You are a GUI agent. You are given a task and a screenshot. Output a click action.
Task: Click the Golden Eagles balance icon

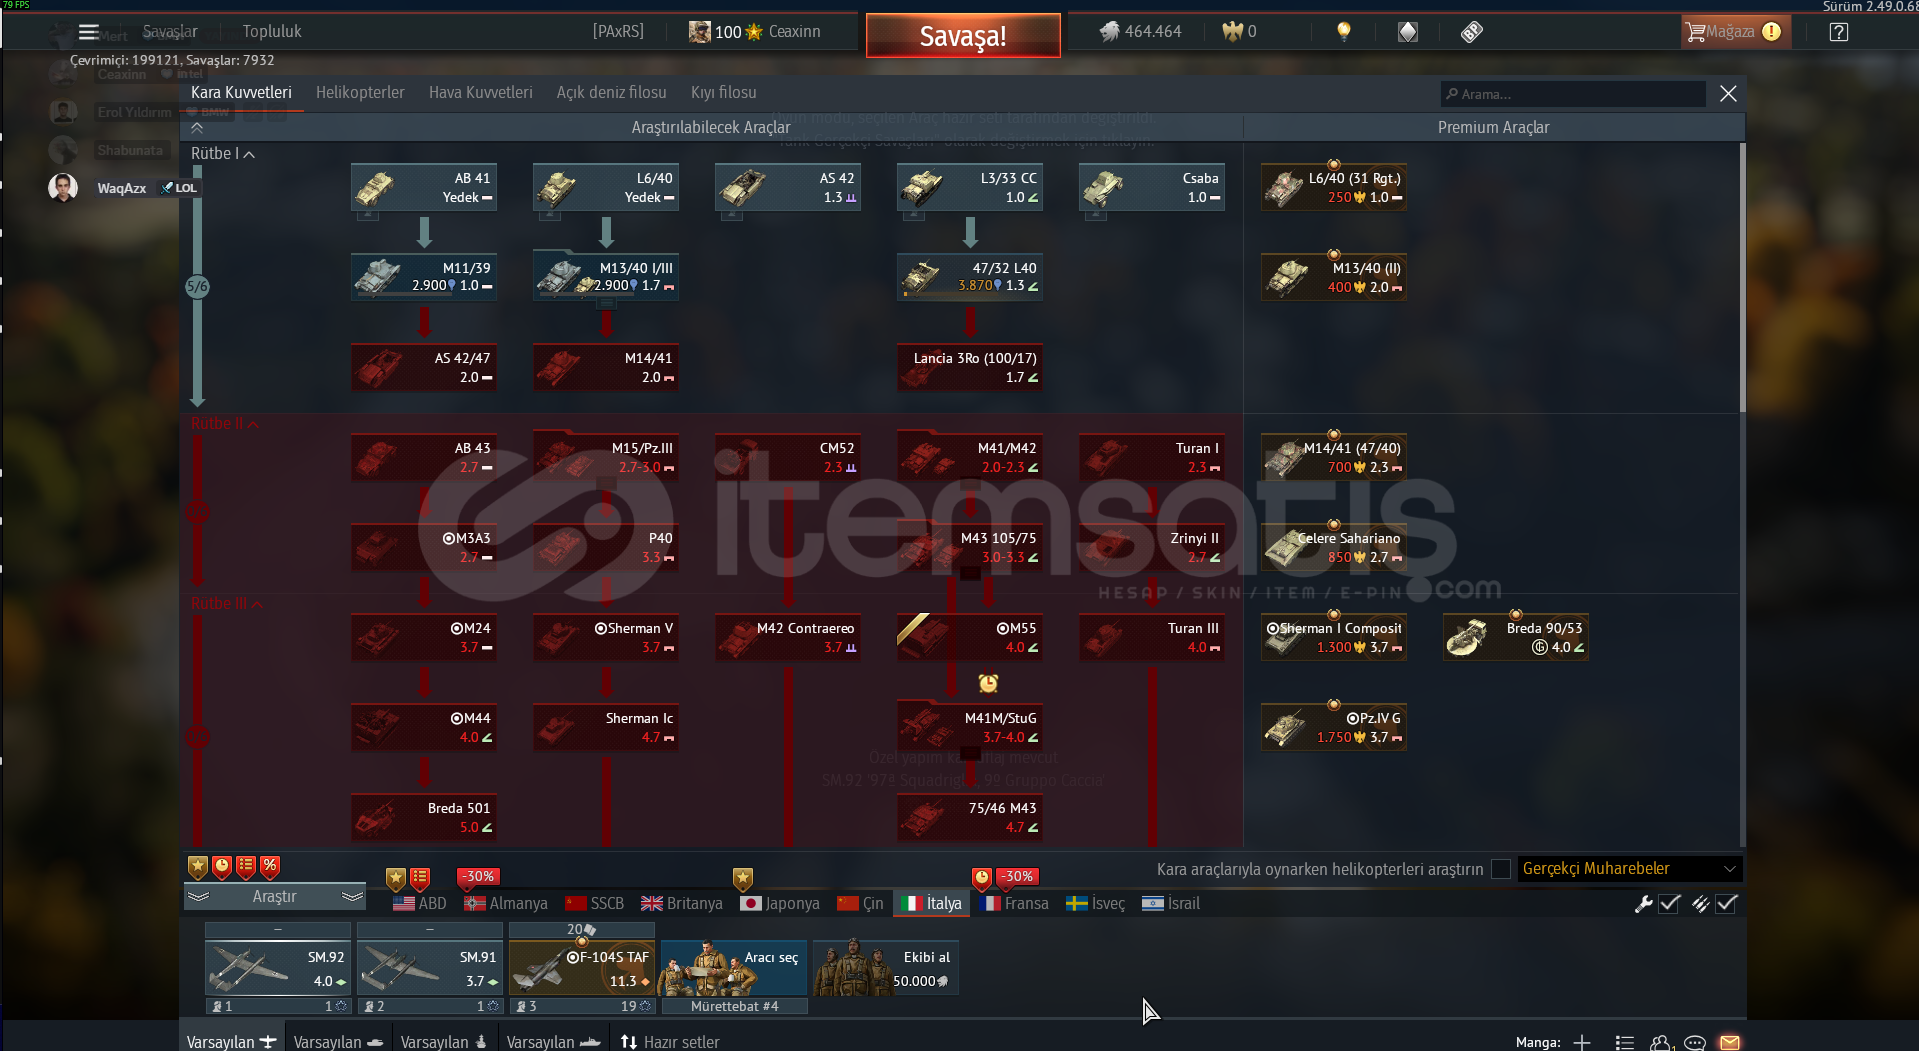click(1232, 32)
